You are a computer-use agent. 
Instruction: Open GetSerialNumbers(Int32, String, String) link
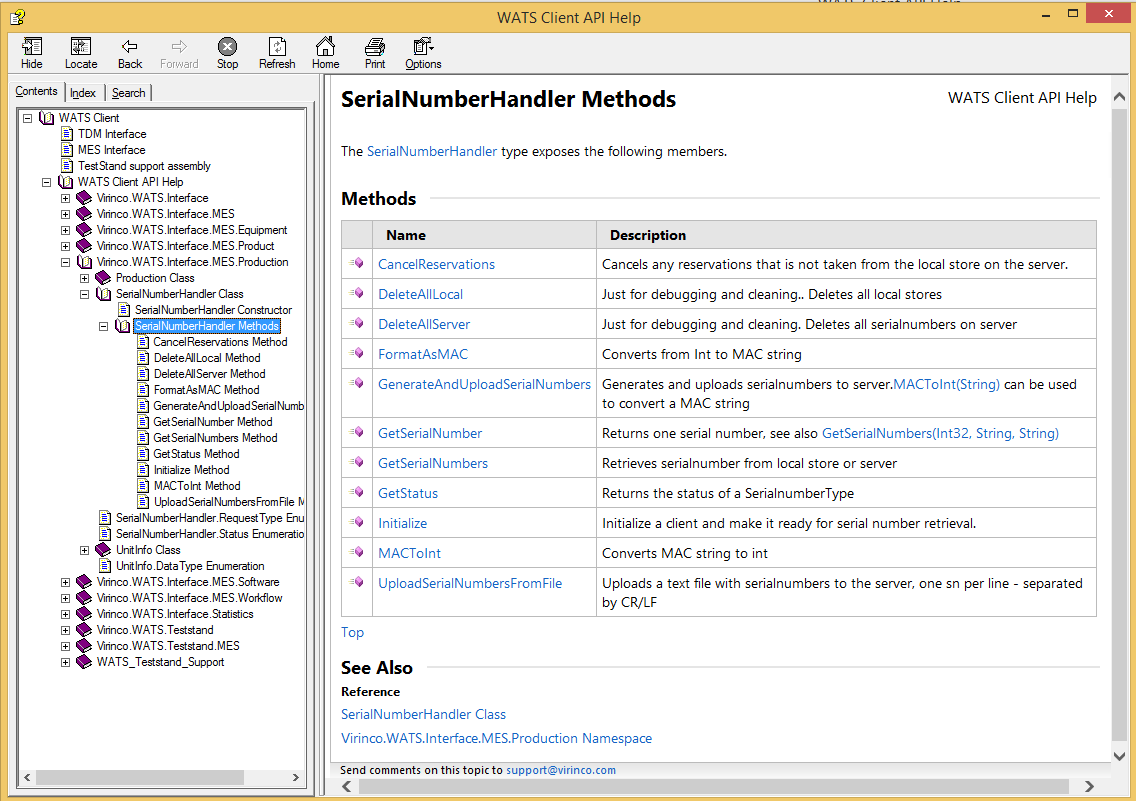pyautogui.click(x=940, y=433)
